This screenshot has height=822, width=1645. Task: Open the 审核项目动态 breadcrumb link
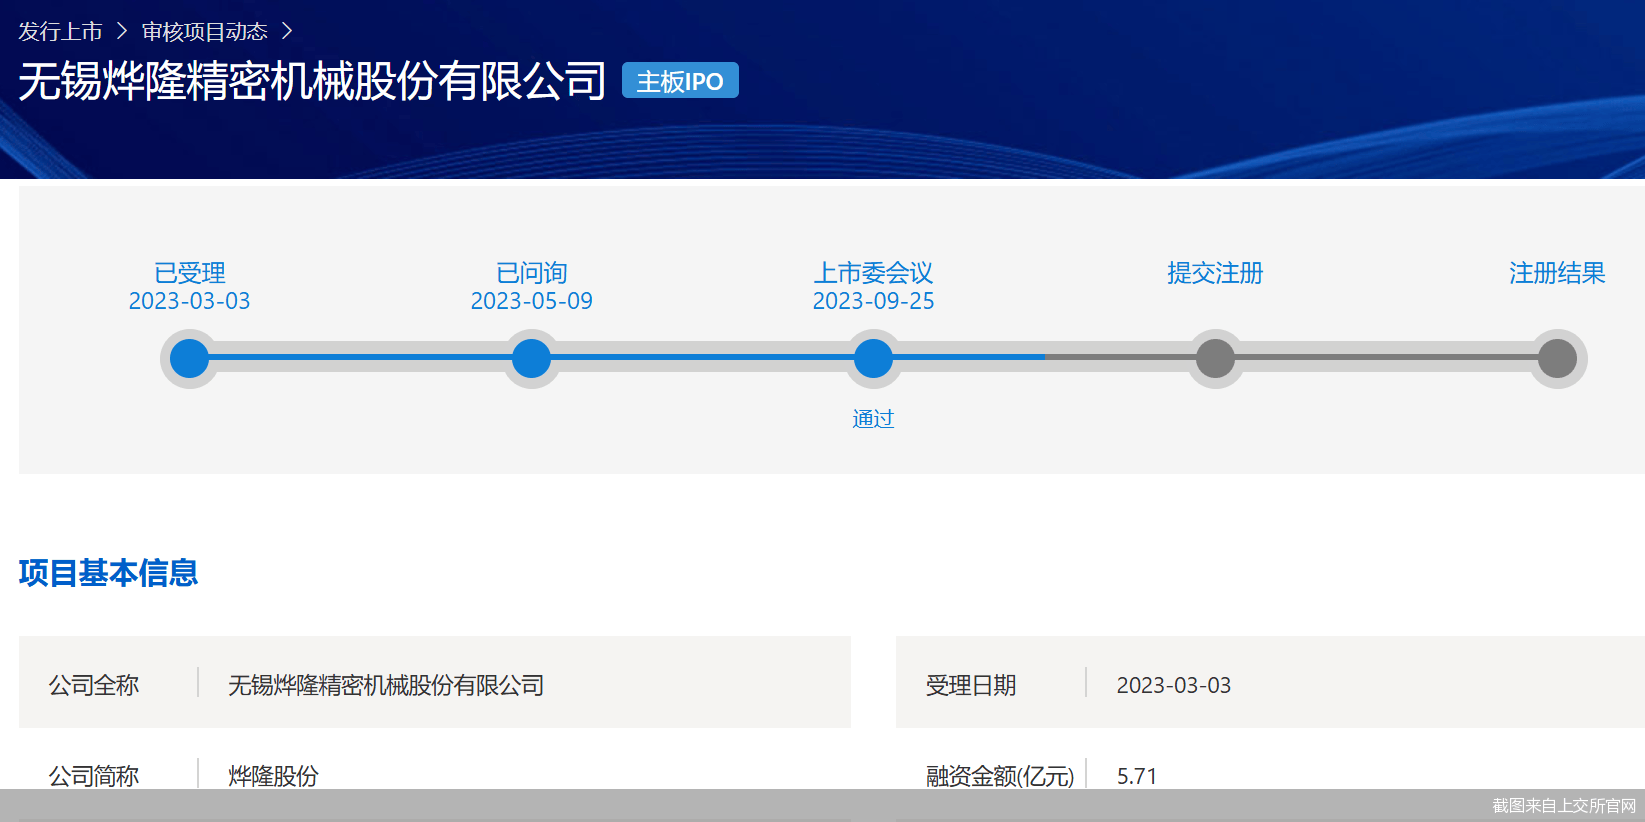pos(204,32)
